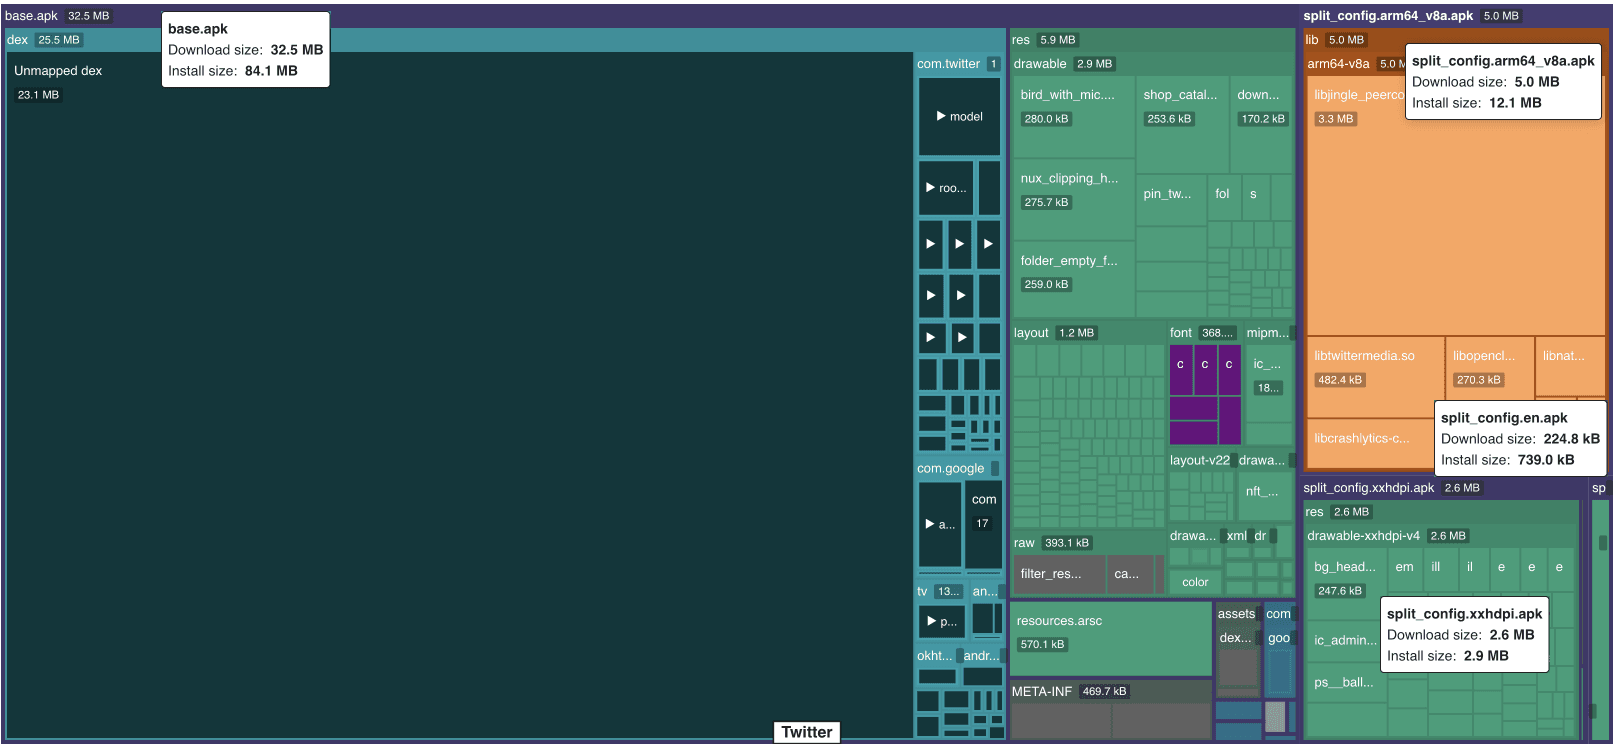
Task: Click the libopencl library block
Action: point(1489,366)
